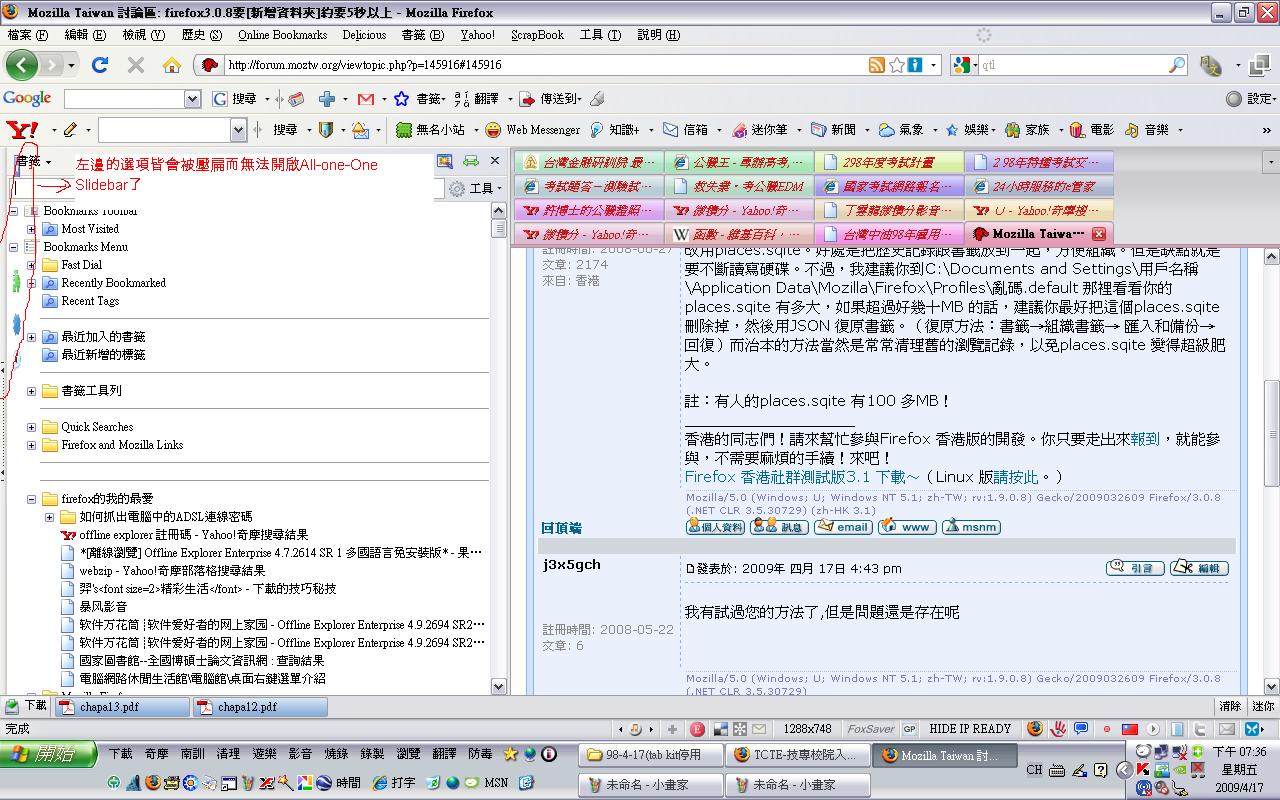Viewport: 1280px width, 800px height.
Task: Click the Yahoo! logo in Yahoo toolbar
Action: click(x=22, y=130)
